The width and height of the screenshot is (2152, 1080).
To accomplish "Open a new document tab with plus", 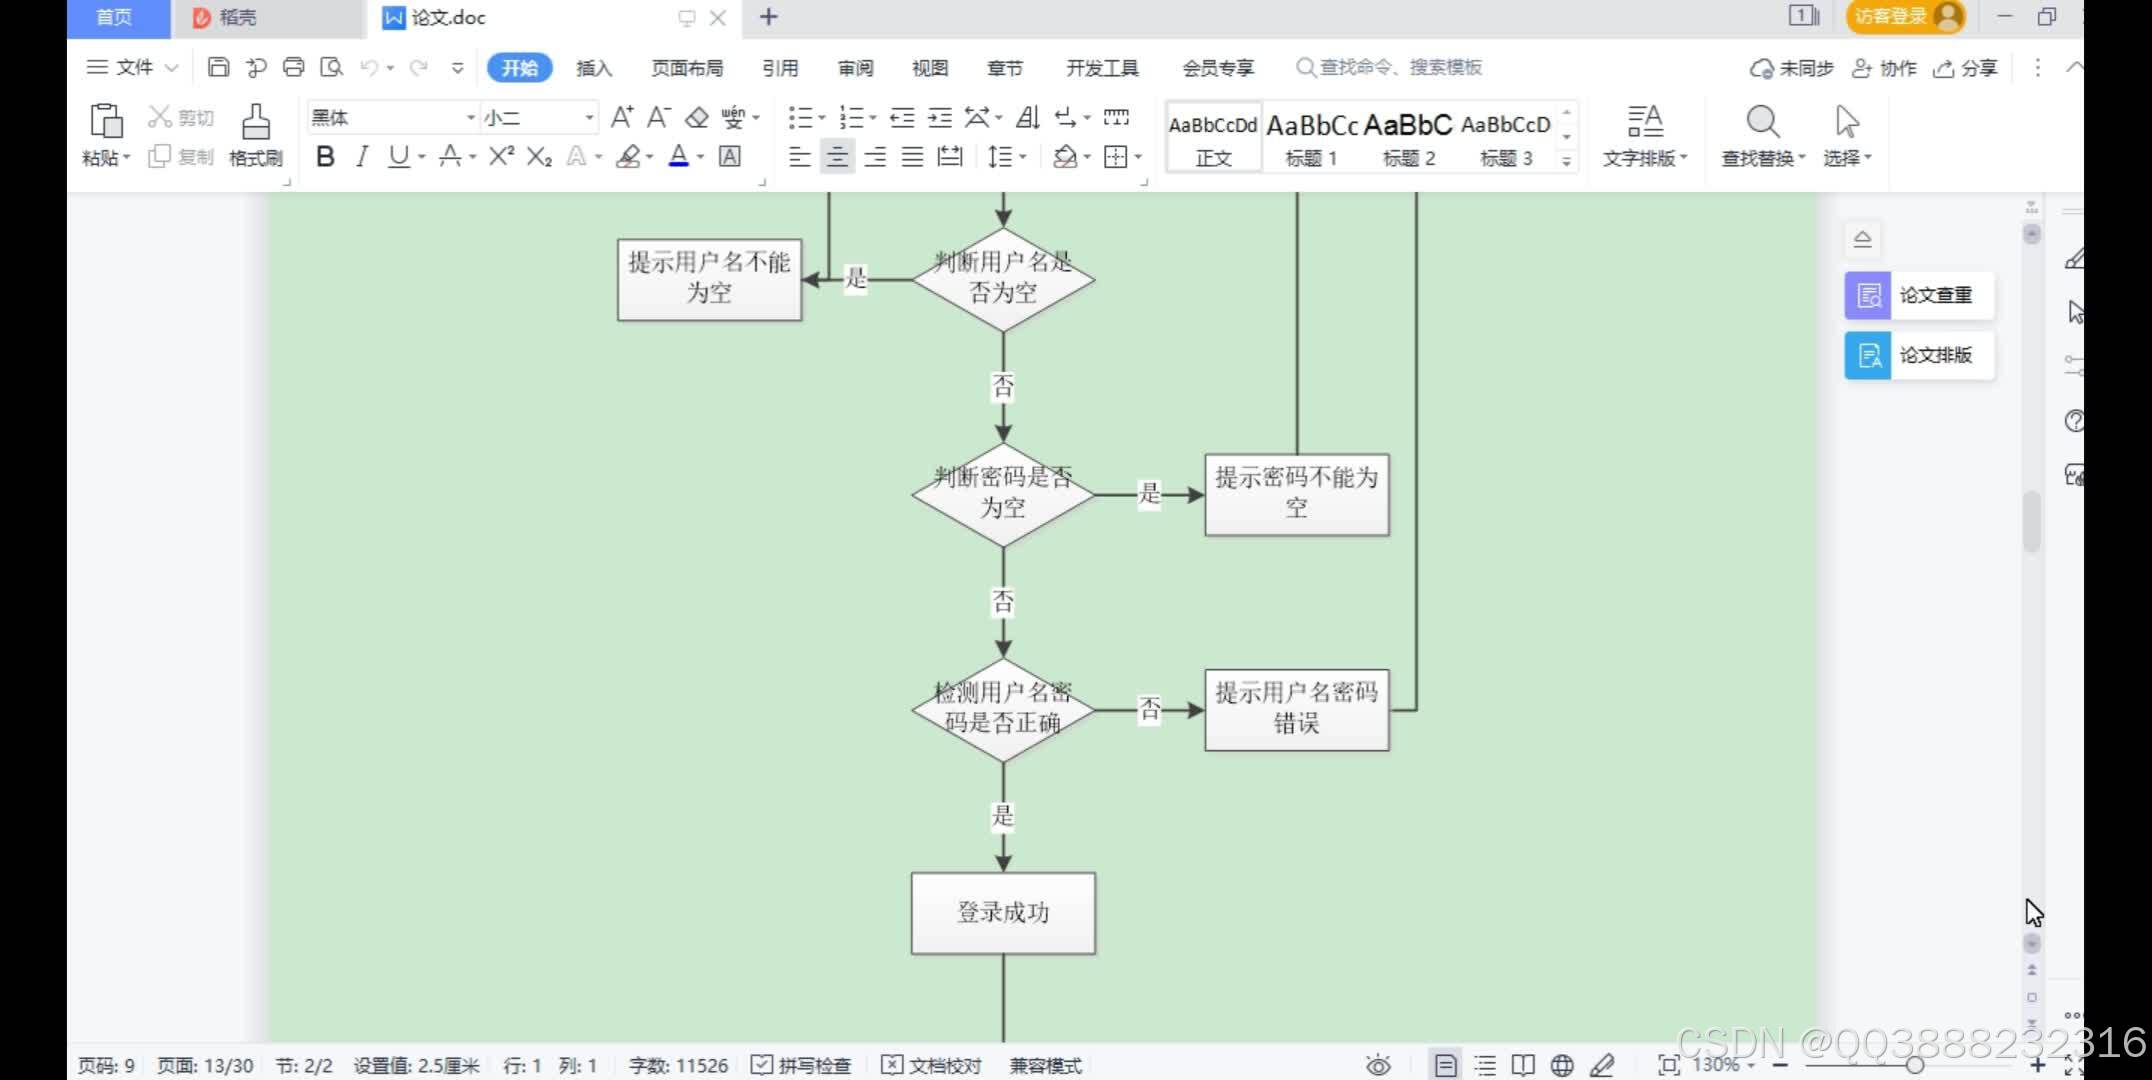I will pos(769,17).
